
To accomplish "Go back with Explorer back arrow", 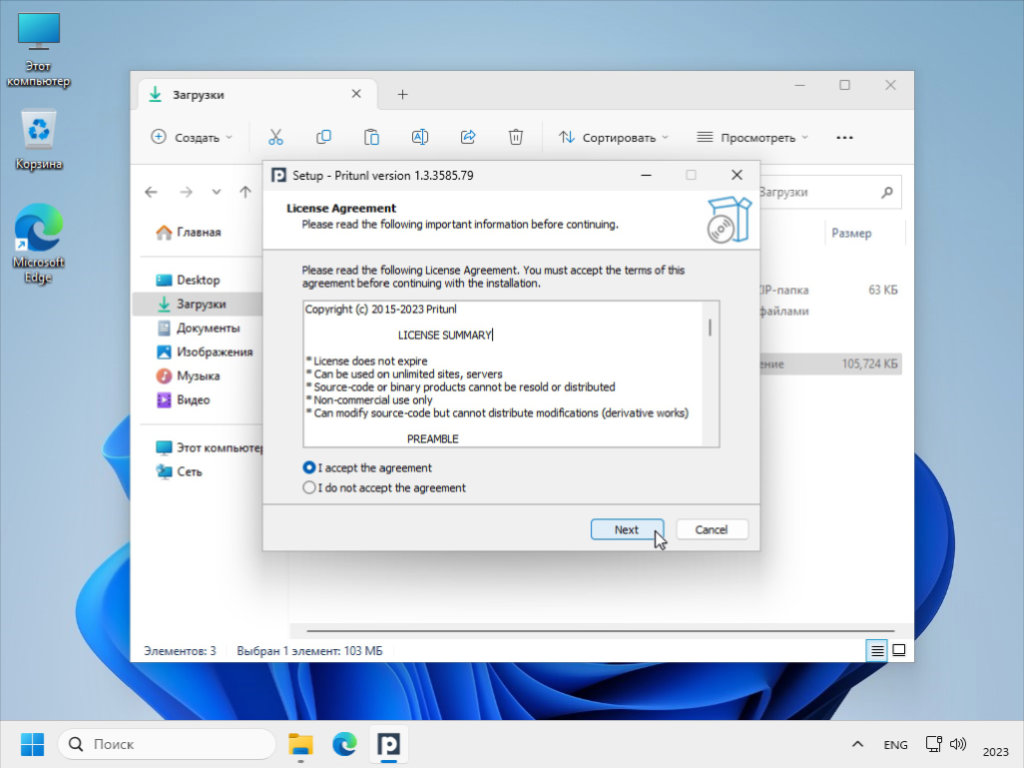I will [152, 192].
